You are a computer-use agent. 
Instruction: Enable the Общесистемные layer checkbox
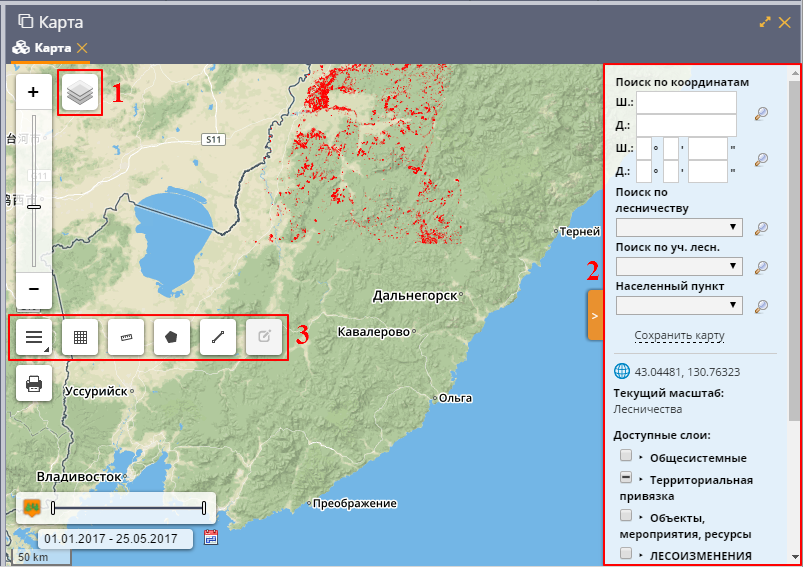(x=626, y=456)
